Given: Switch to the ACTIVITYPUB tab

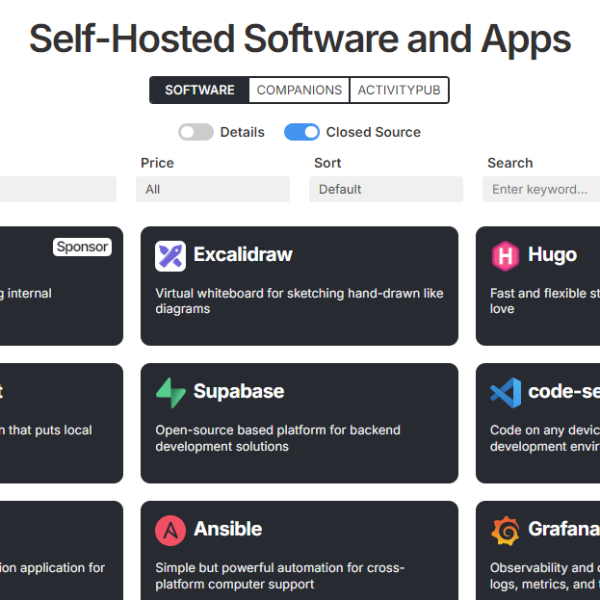Looking at the screenshot, I should coord(399,90).
